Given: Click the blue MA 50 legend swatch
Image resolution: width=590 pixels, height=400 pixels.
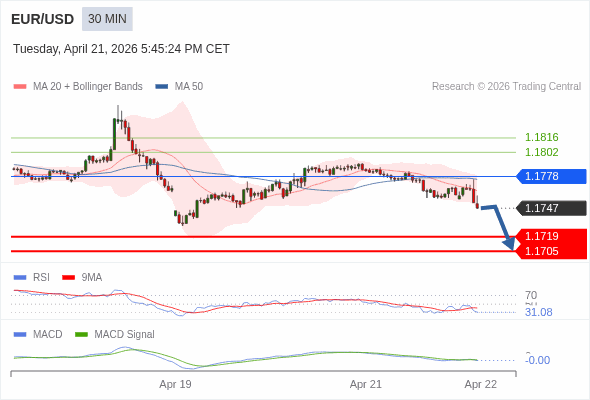Looking at the screenshot, I should [x=162, y=87].
